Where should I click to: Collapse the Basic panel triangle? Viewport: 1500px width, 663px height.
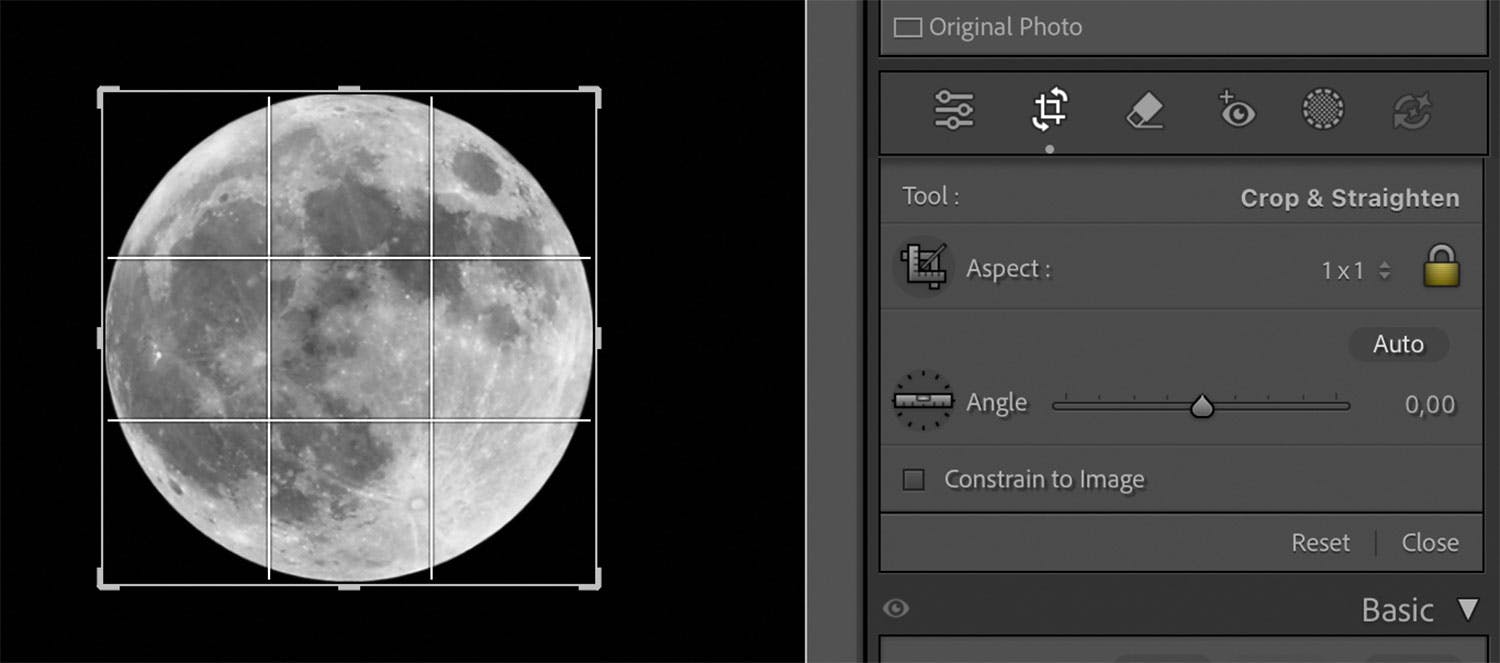[1467, 609]
